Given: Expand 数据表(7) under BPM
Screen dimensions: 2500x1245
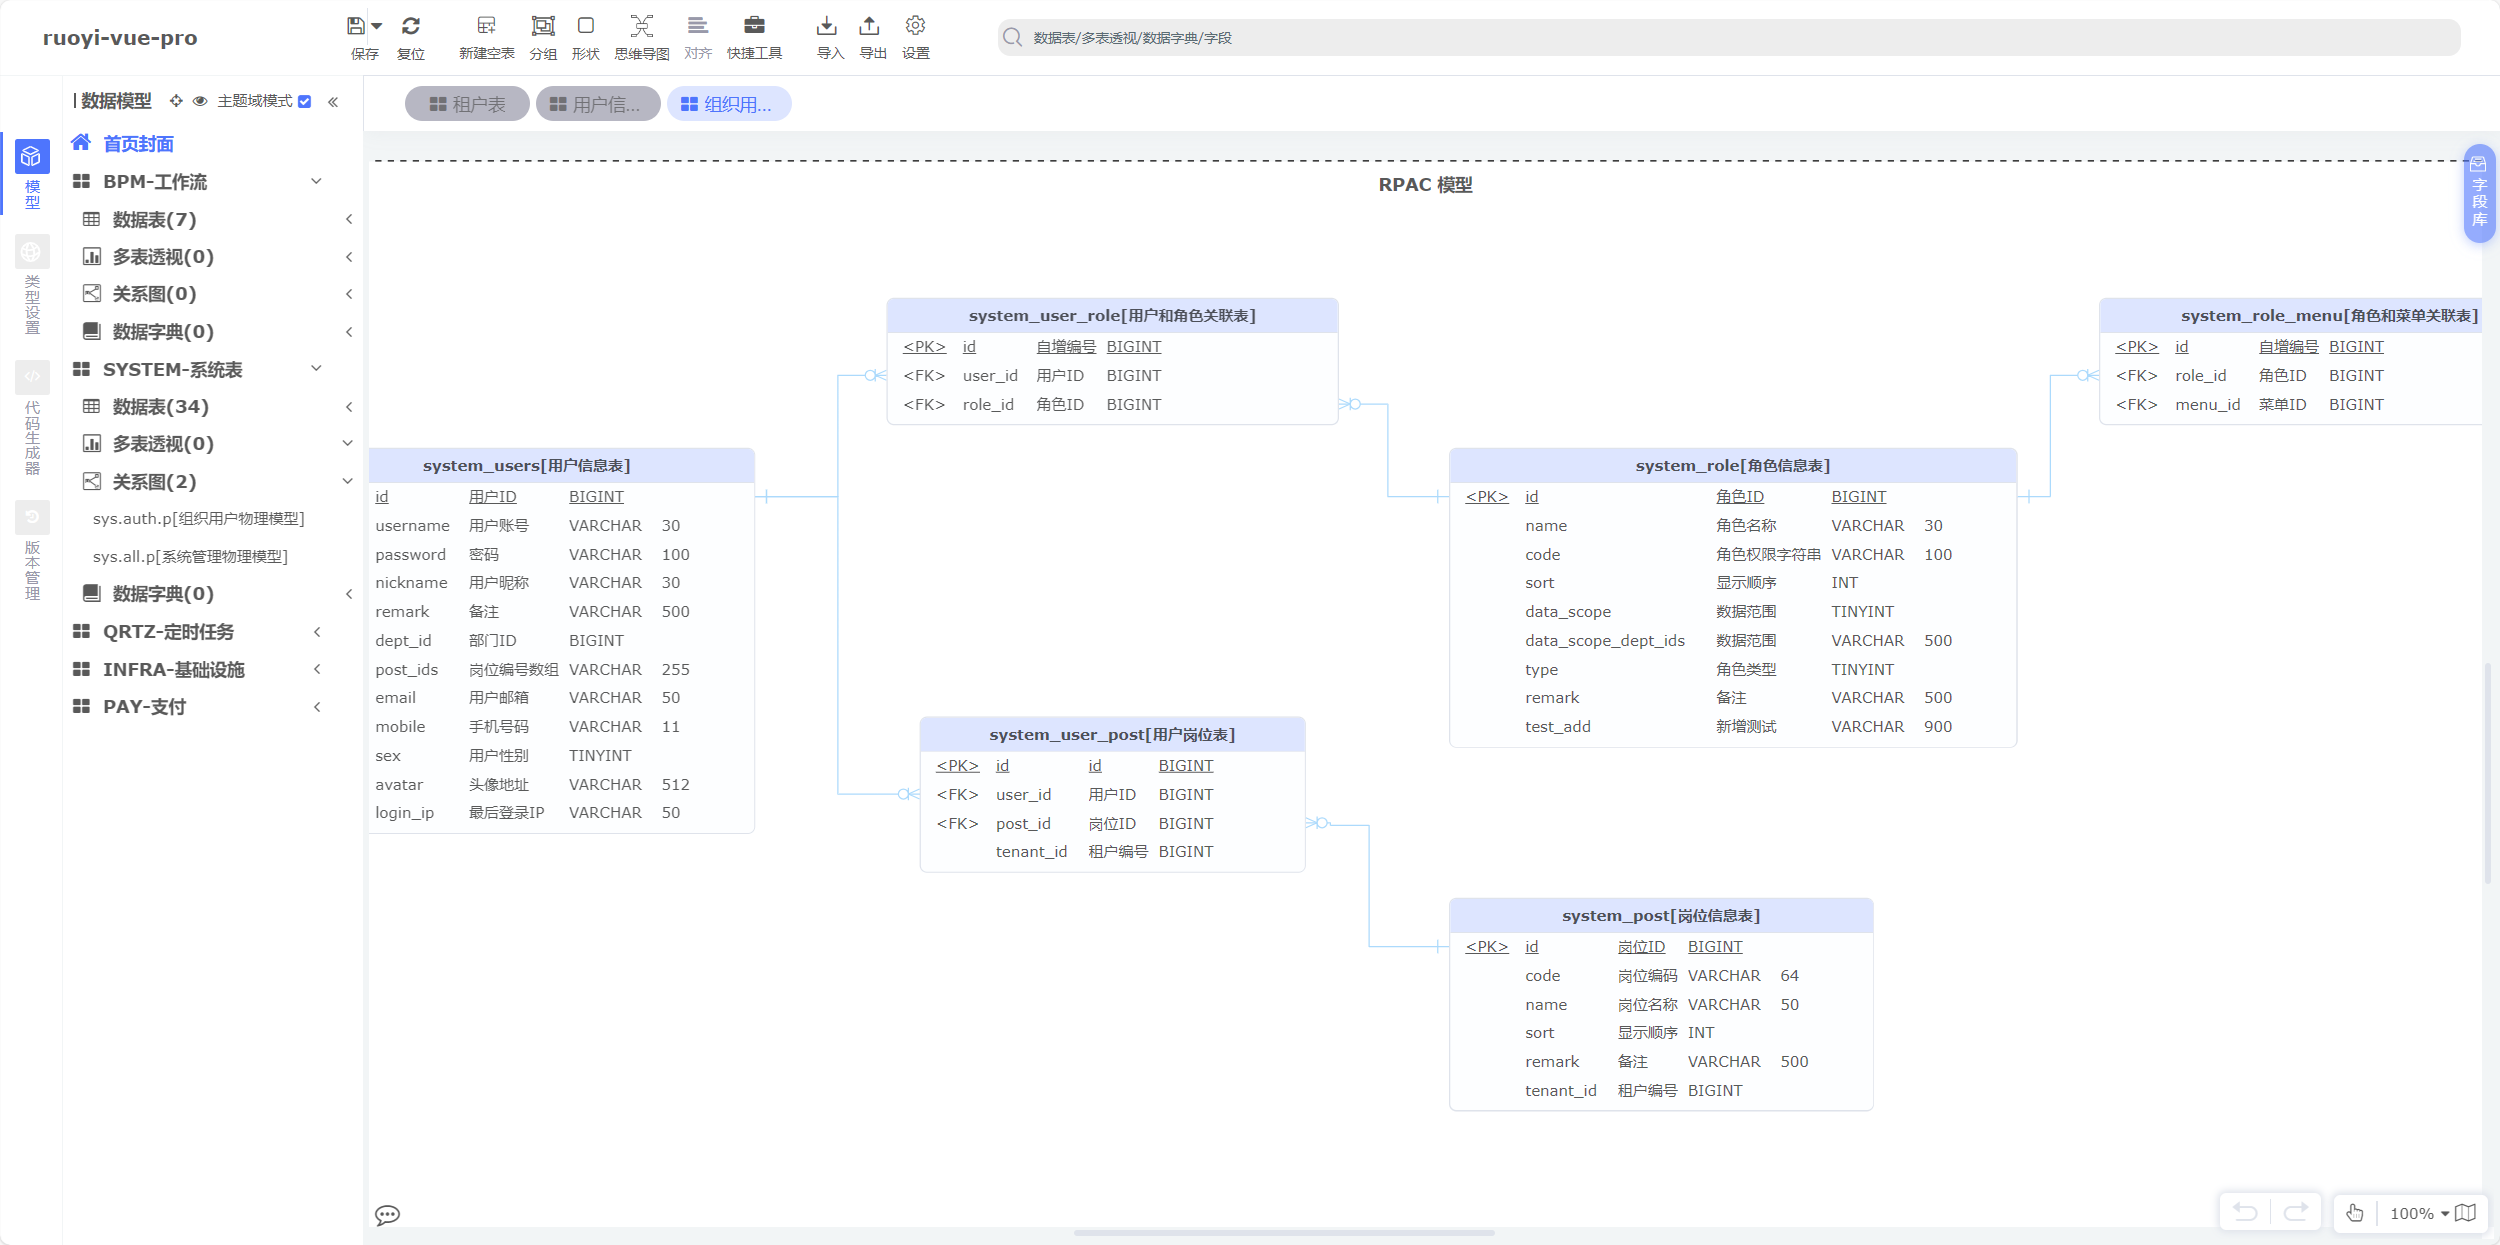Looking at the screenshot, I should click(x=349, y=219).
